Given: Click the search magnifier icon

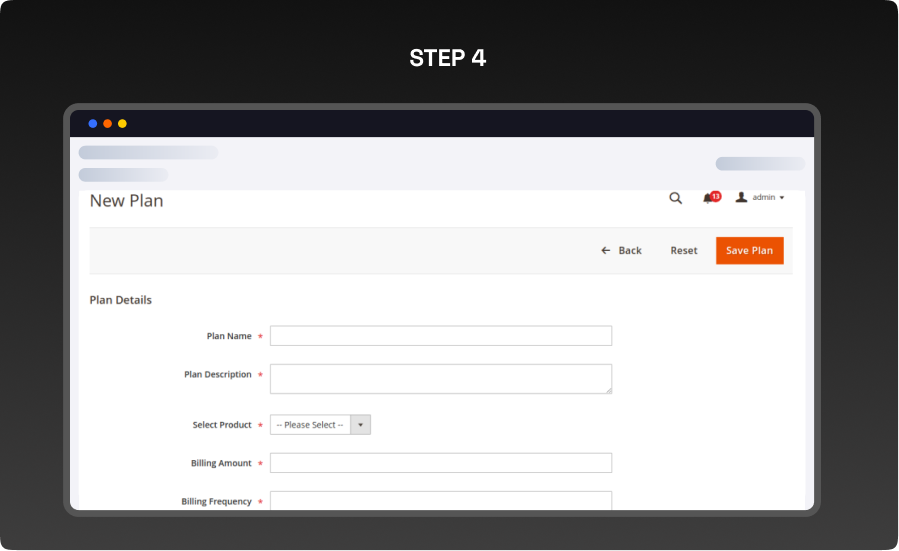Looking at the screenshot, I should 675,198.
